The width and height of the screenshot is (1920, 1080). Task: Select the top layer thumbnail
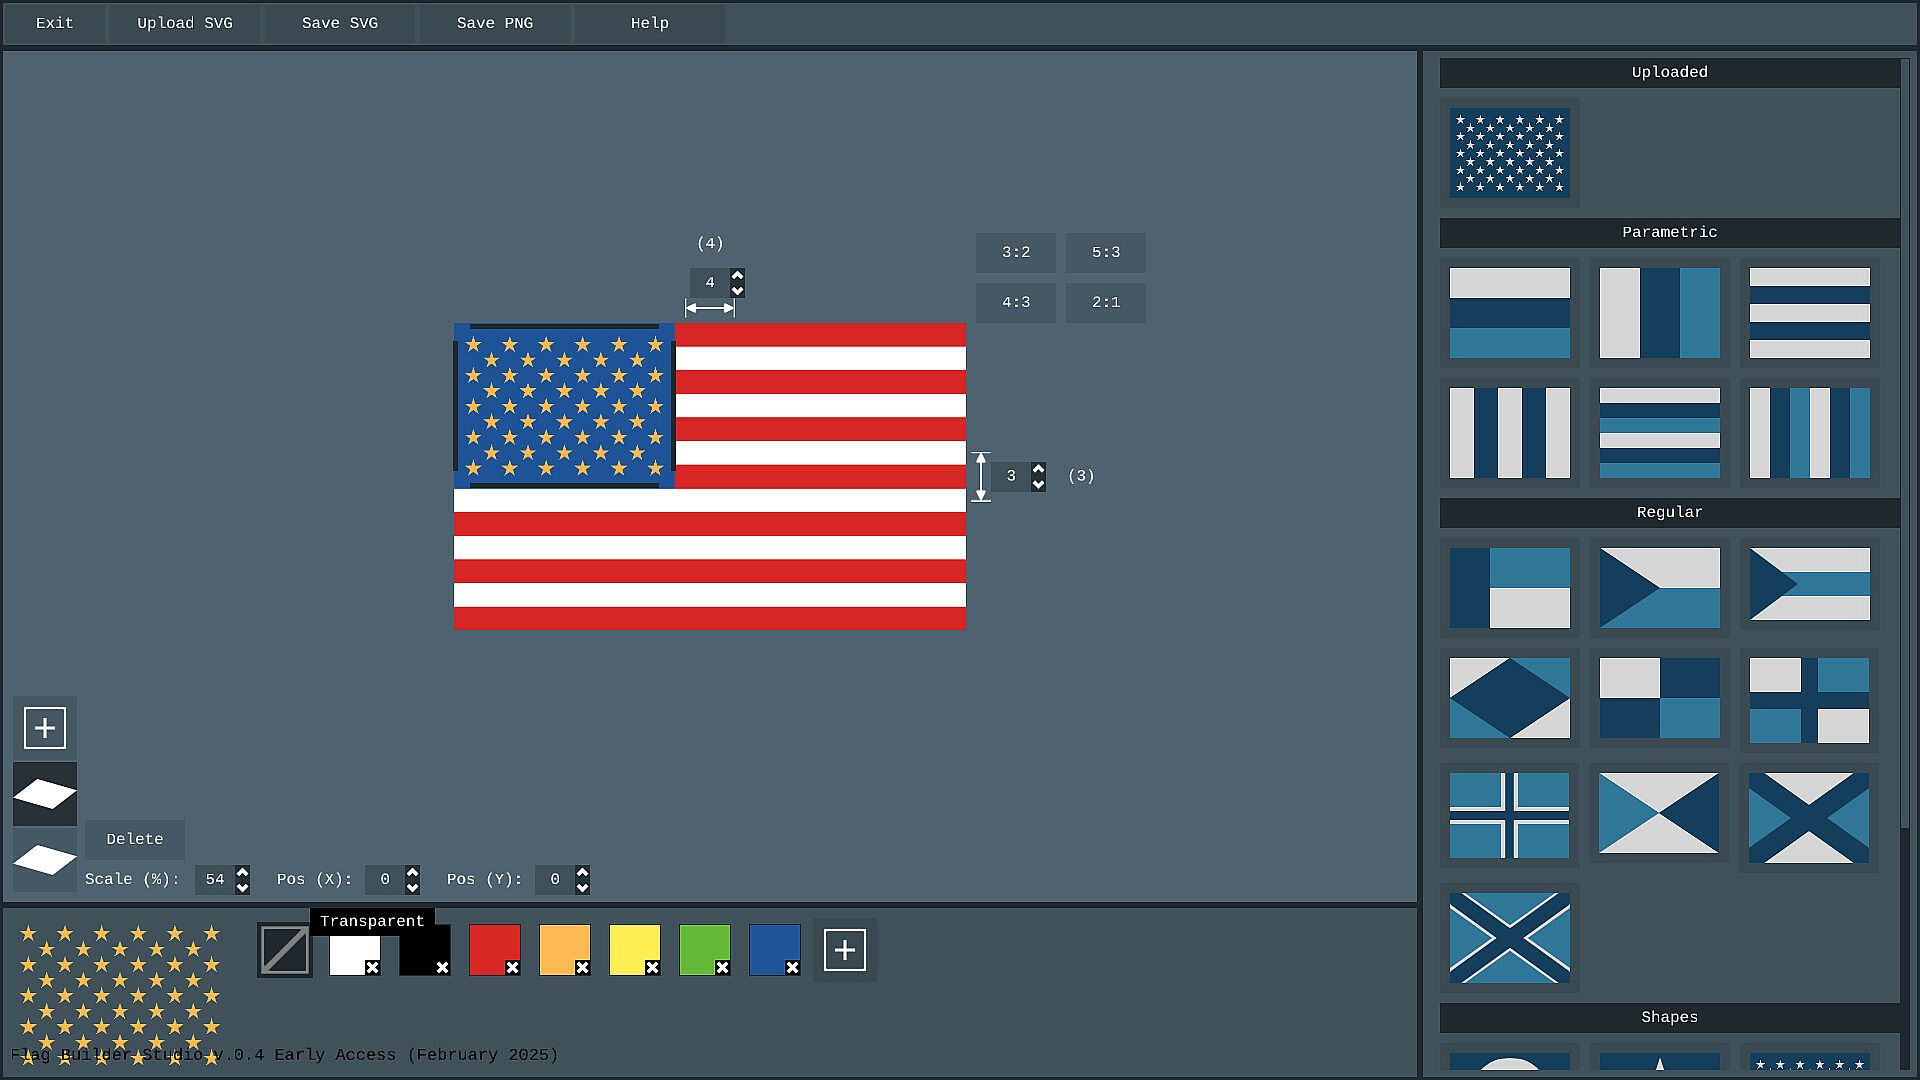[45, 794]
